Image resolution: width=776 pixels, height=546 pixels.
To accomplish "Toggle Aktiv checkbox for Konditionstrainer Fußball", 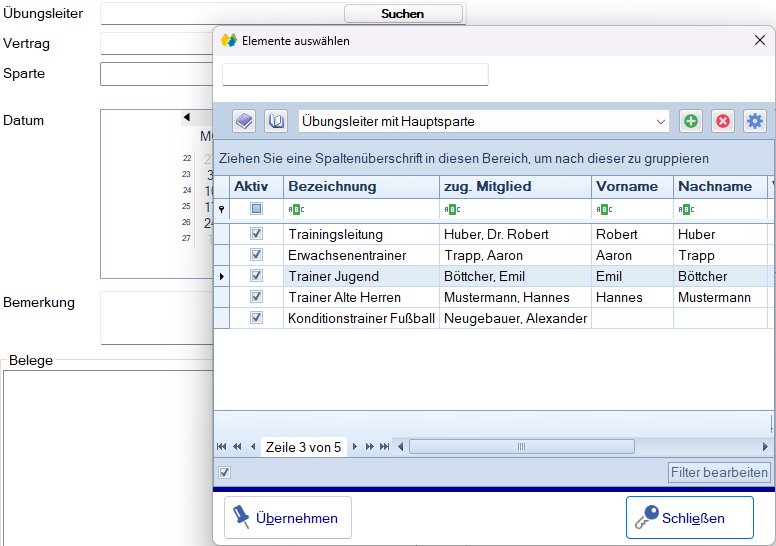I will 256,318.
